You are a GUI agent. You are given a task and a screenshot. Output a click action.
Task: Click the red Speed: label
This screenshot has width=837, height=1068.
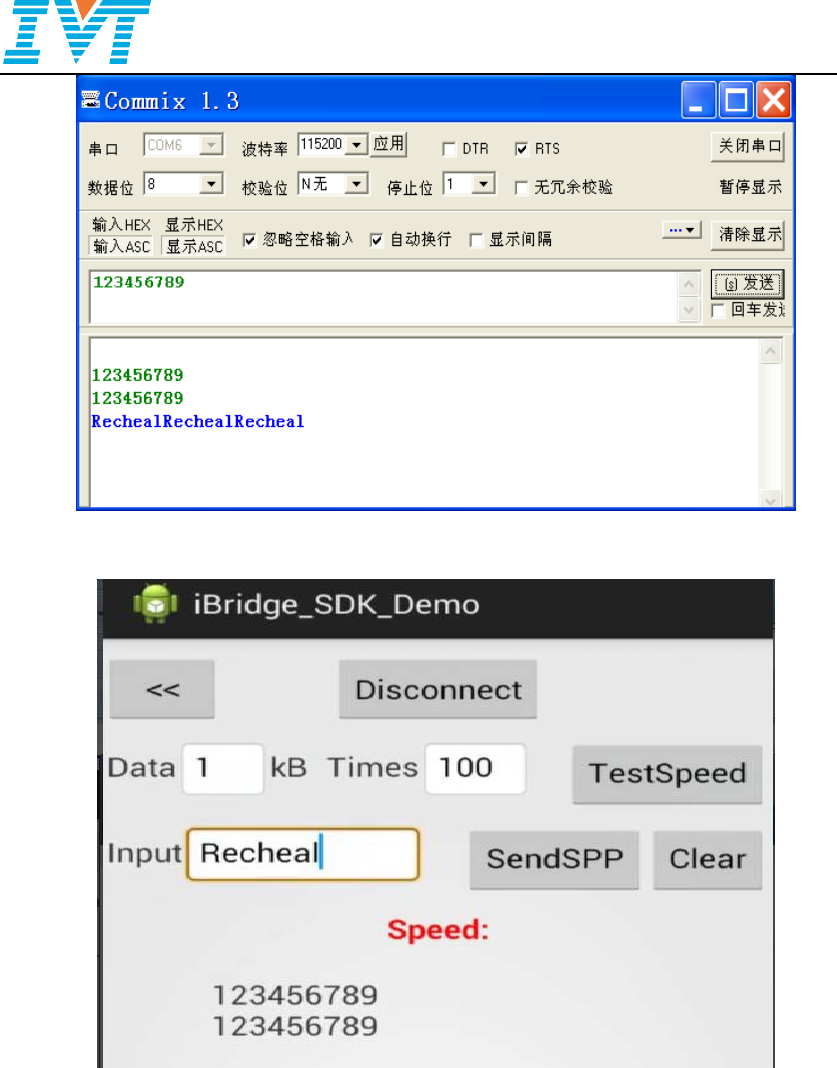point(438,930)
